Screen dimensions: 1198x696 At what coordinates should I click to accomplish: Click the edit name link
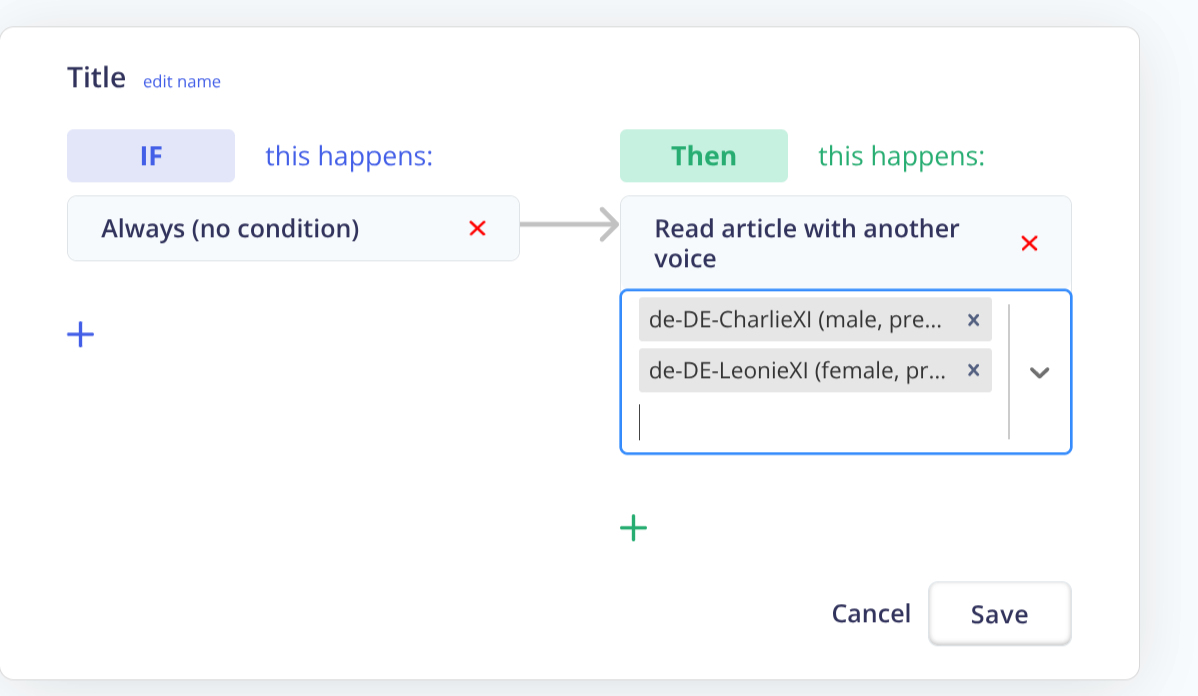tap(181, 82)
